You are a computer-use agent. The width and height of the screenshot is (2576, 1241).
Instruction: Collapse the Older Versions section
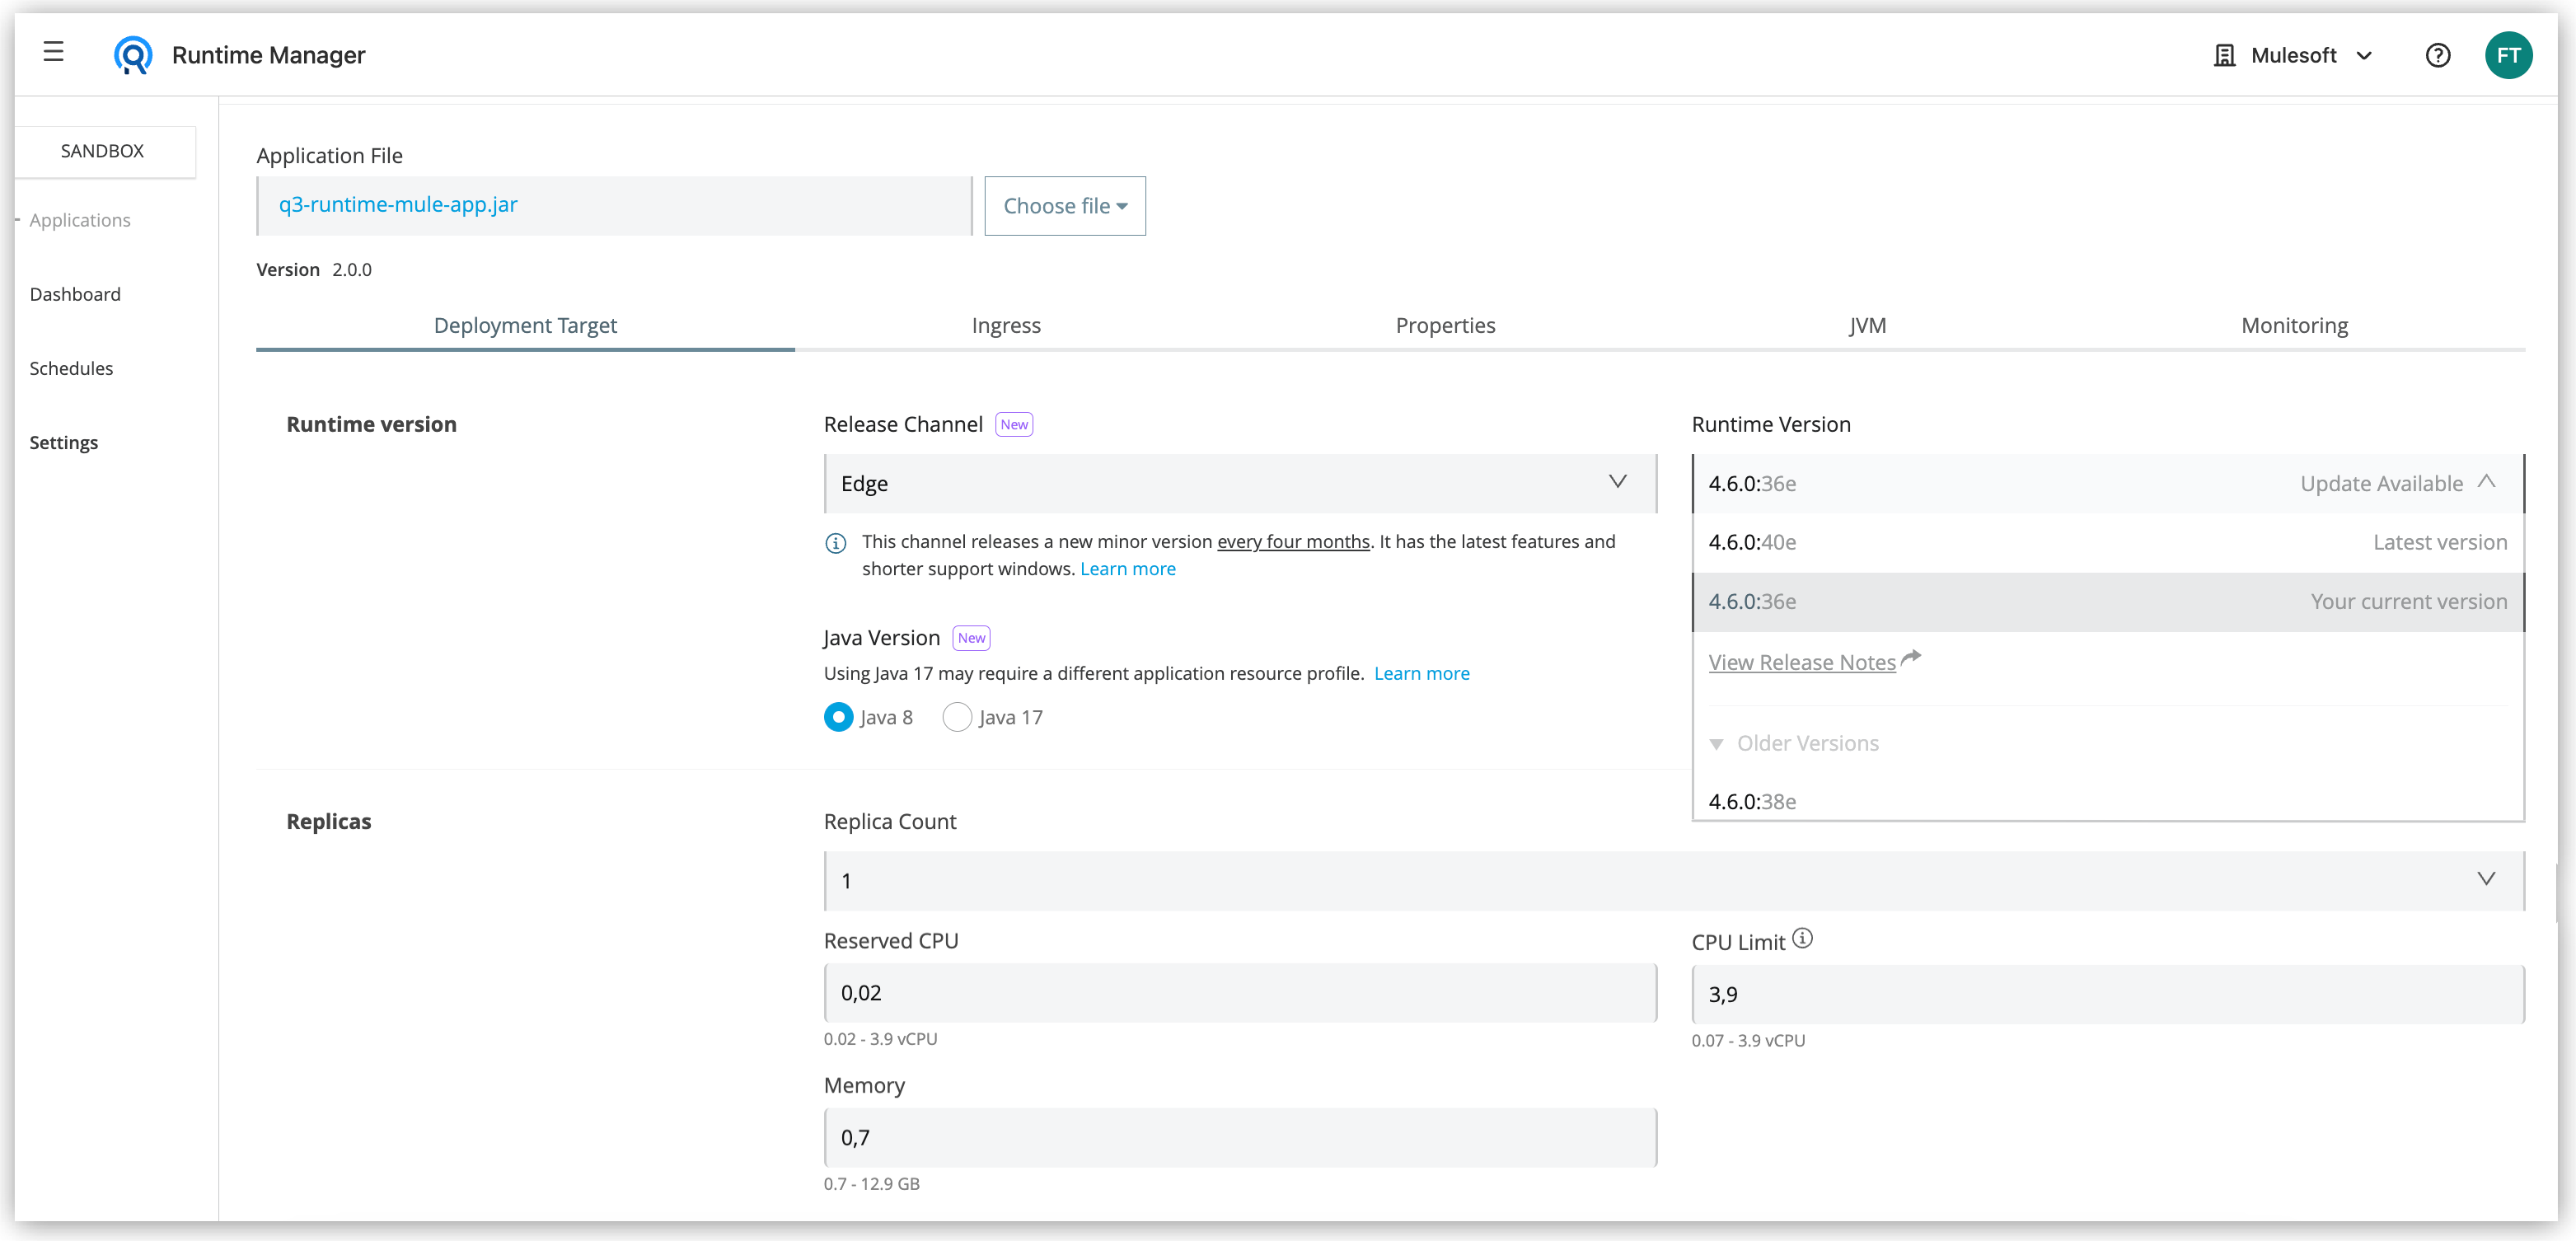coord(1717,744)
